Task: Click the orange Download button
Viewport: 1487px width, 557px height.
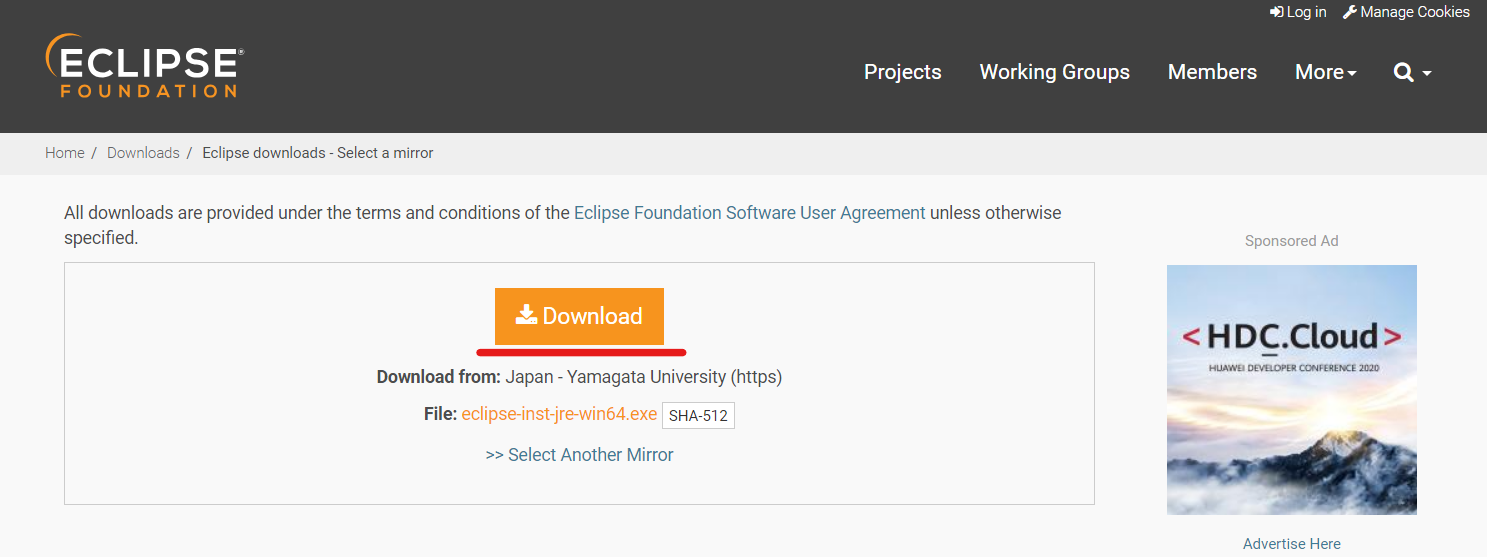Action: click(579, 316)
